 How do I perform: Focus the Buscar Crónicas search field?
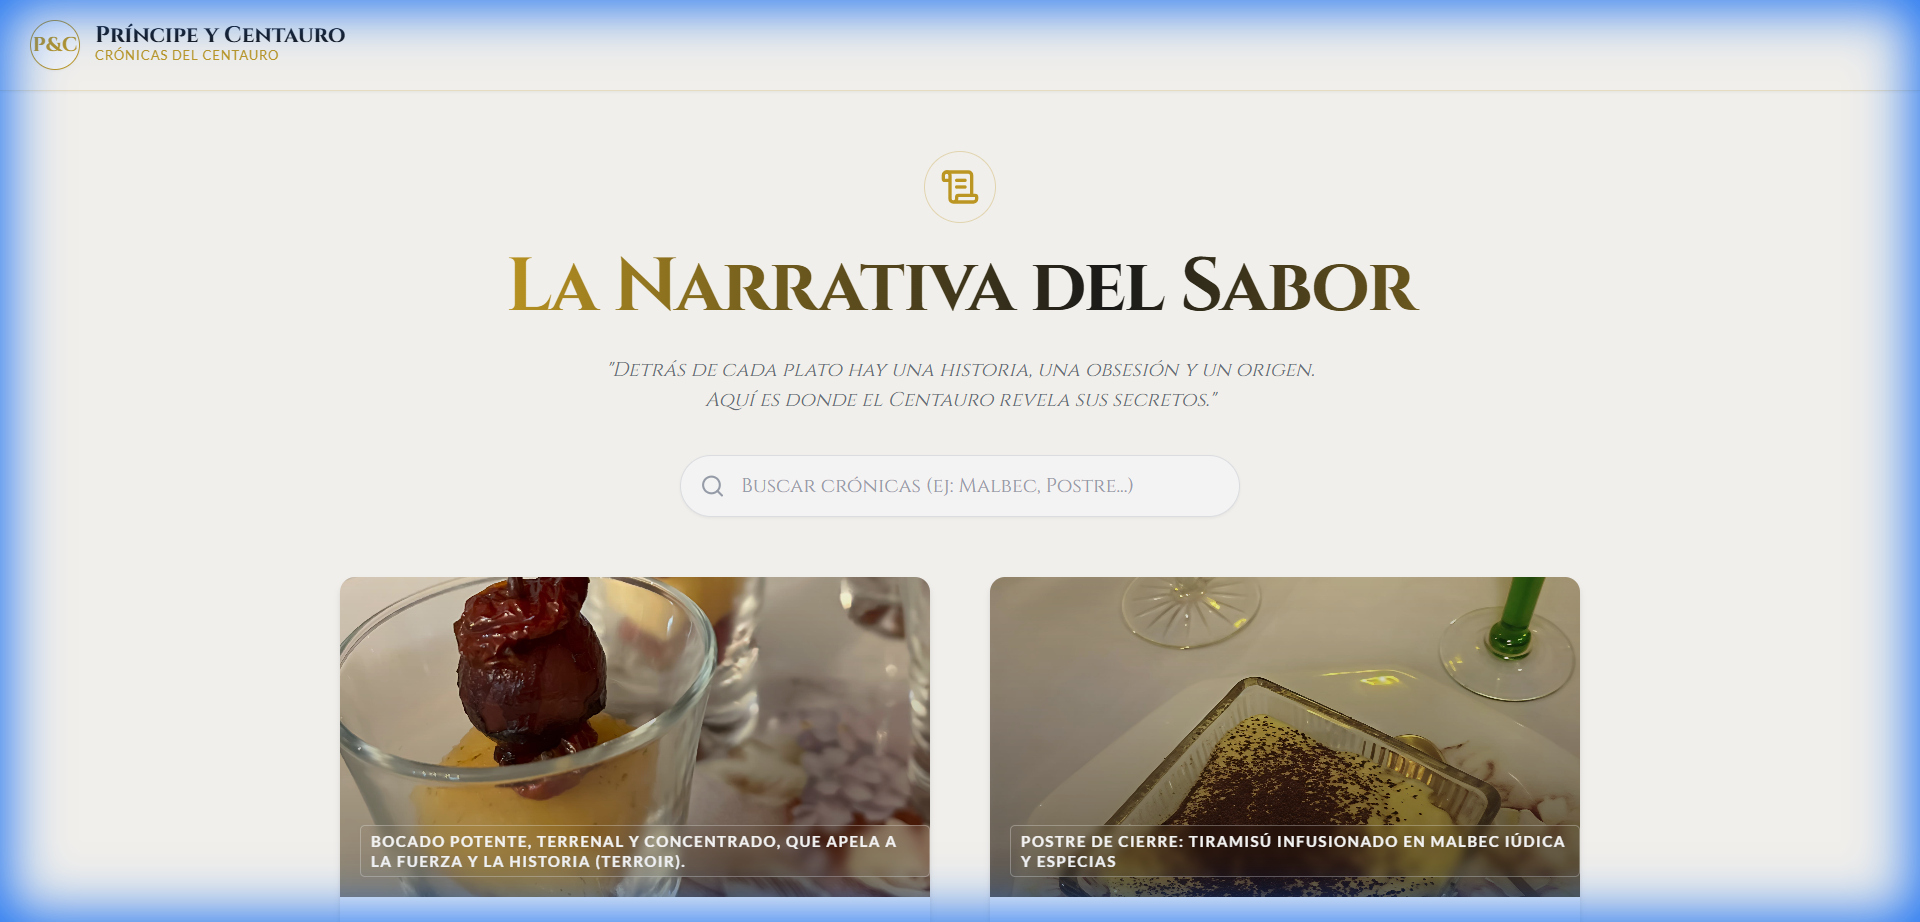click(x=960, y=486)
